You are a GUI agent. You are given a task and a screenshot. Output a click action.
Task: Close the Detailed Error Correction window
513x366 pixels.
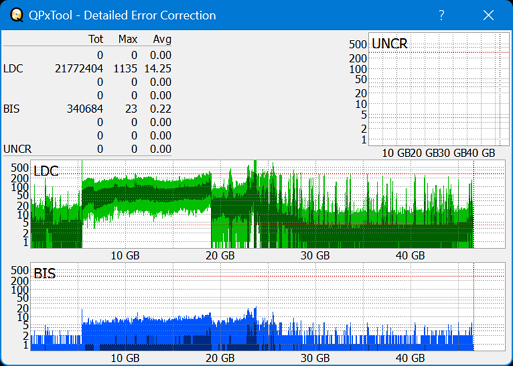[488, 15]
